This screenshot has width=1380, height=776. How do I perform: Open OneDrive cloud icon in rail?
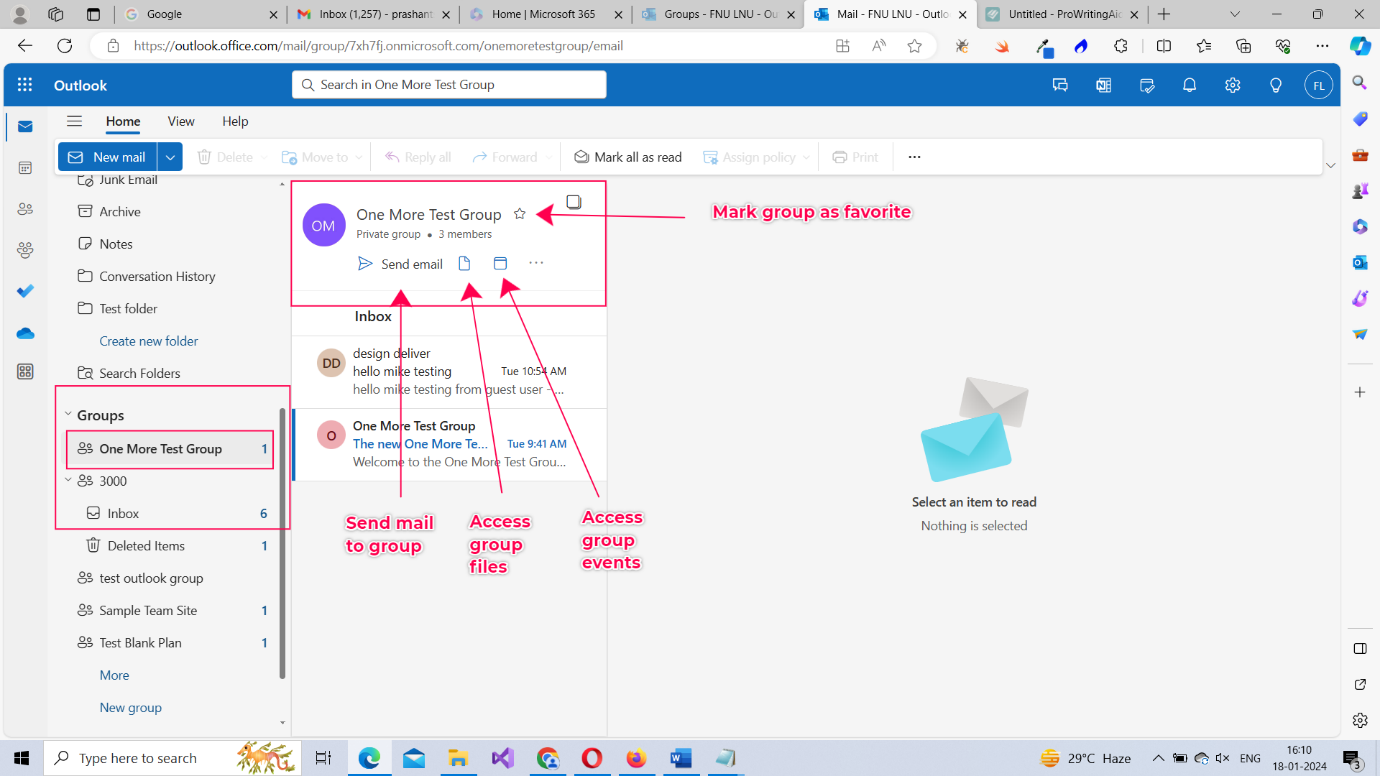(25, 333)
